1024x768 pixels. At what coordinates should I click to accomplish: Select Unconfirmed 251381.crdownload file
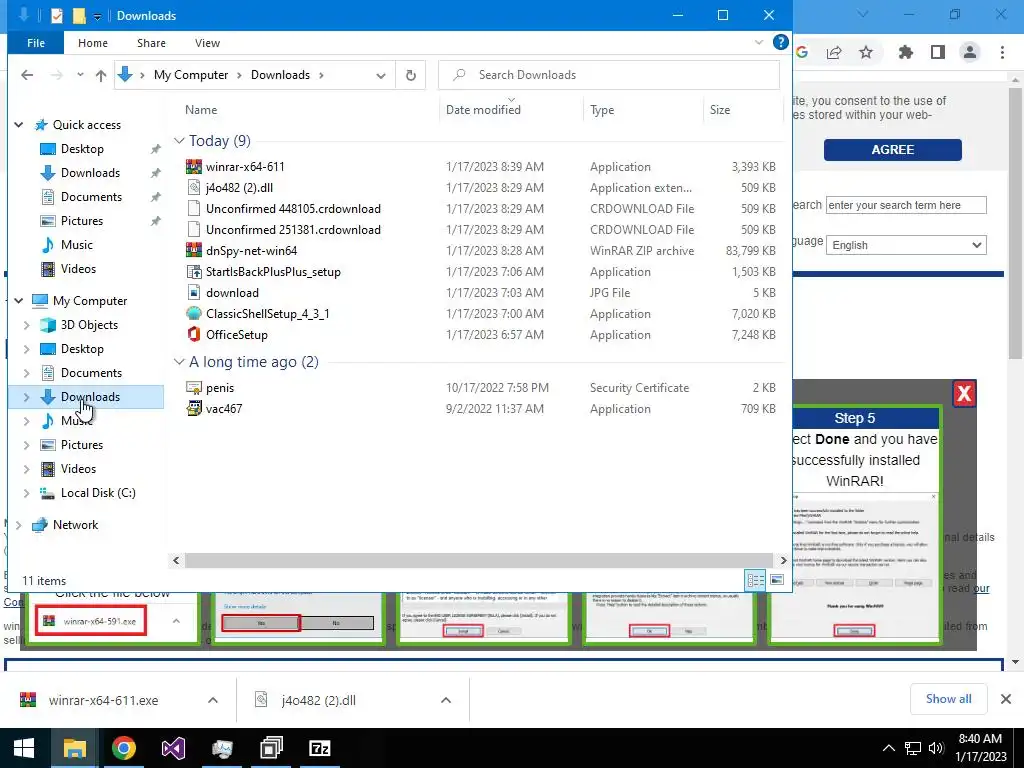293,229
